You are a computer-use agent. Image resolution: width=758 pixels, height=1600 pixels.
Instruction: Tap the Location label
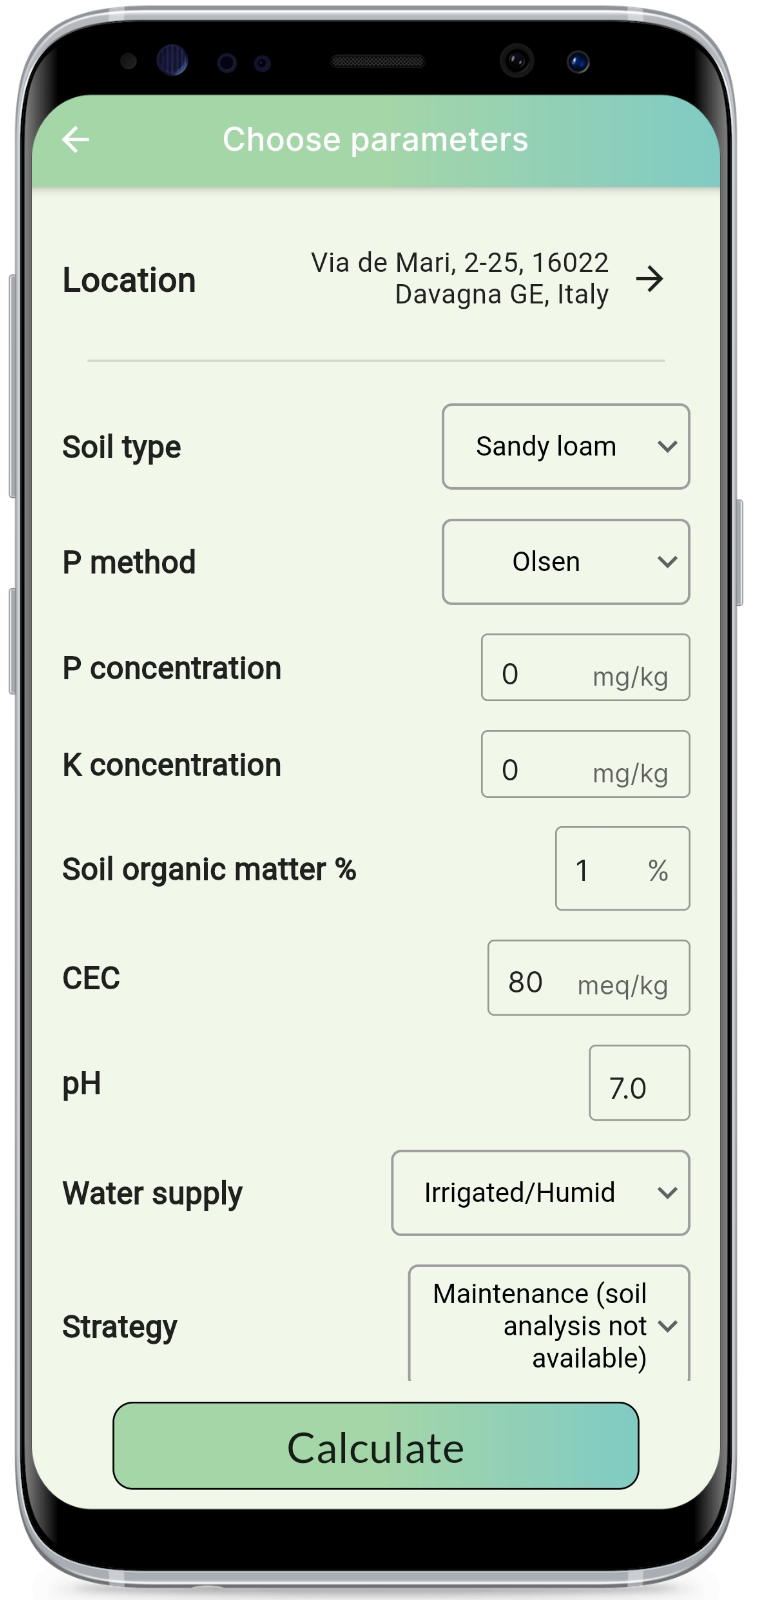[129, 280]
